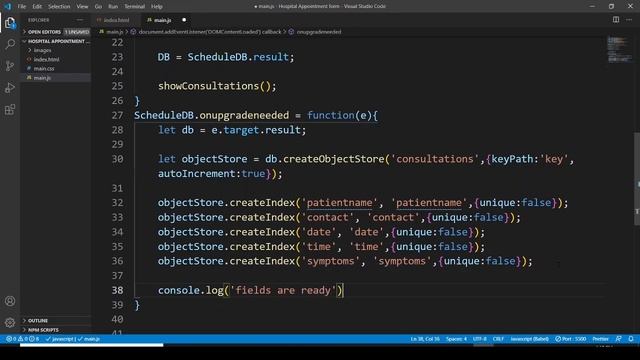Click the VS Code logo icon
Viewport: 640px width, 360px height.
tap(7, 6)
